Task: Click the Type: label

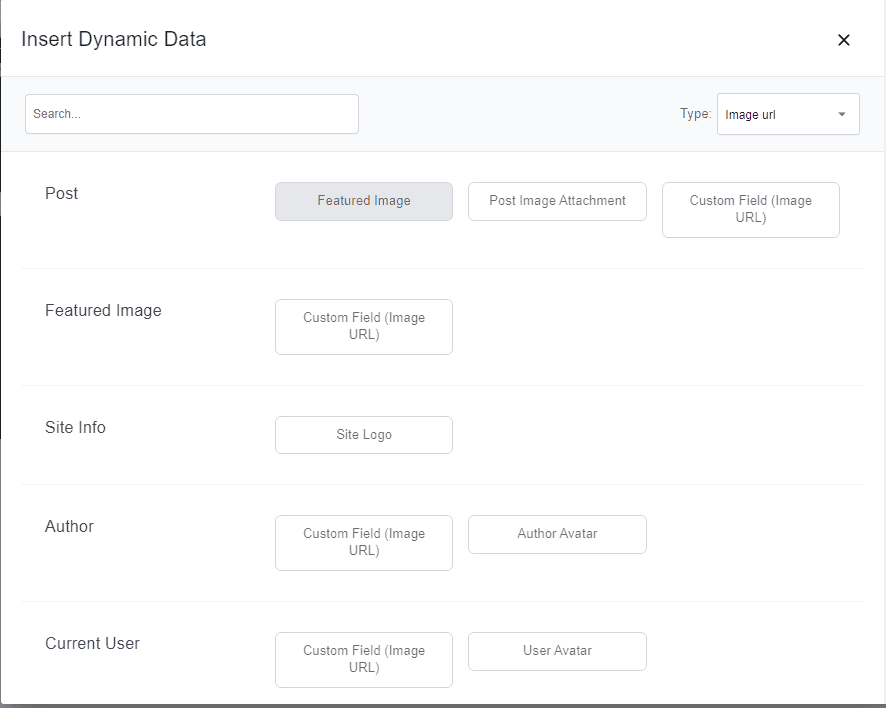Action: [x=696, y=114]
